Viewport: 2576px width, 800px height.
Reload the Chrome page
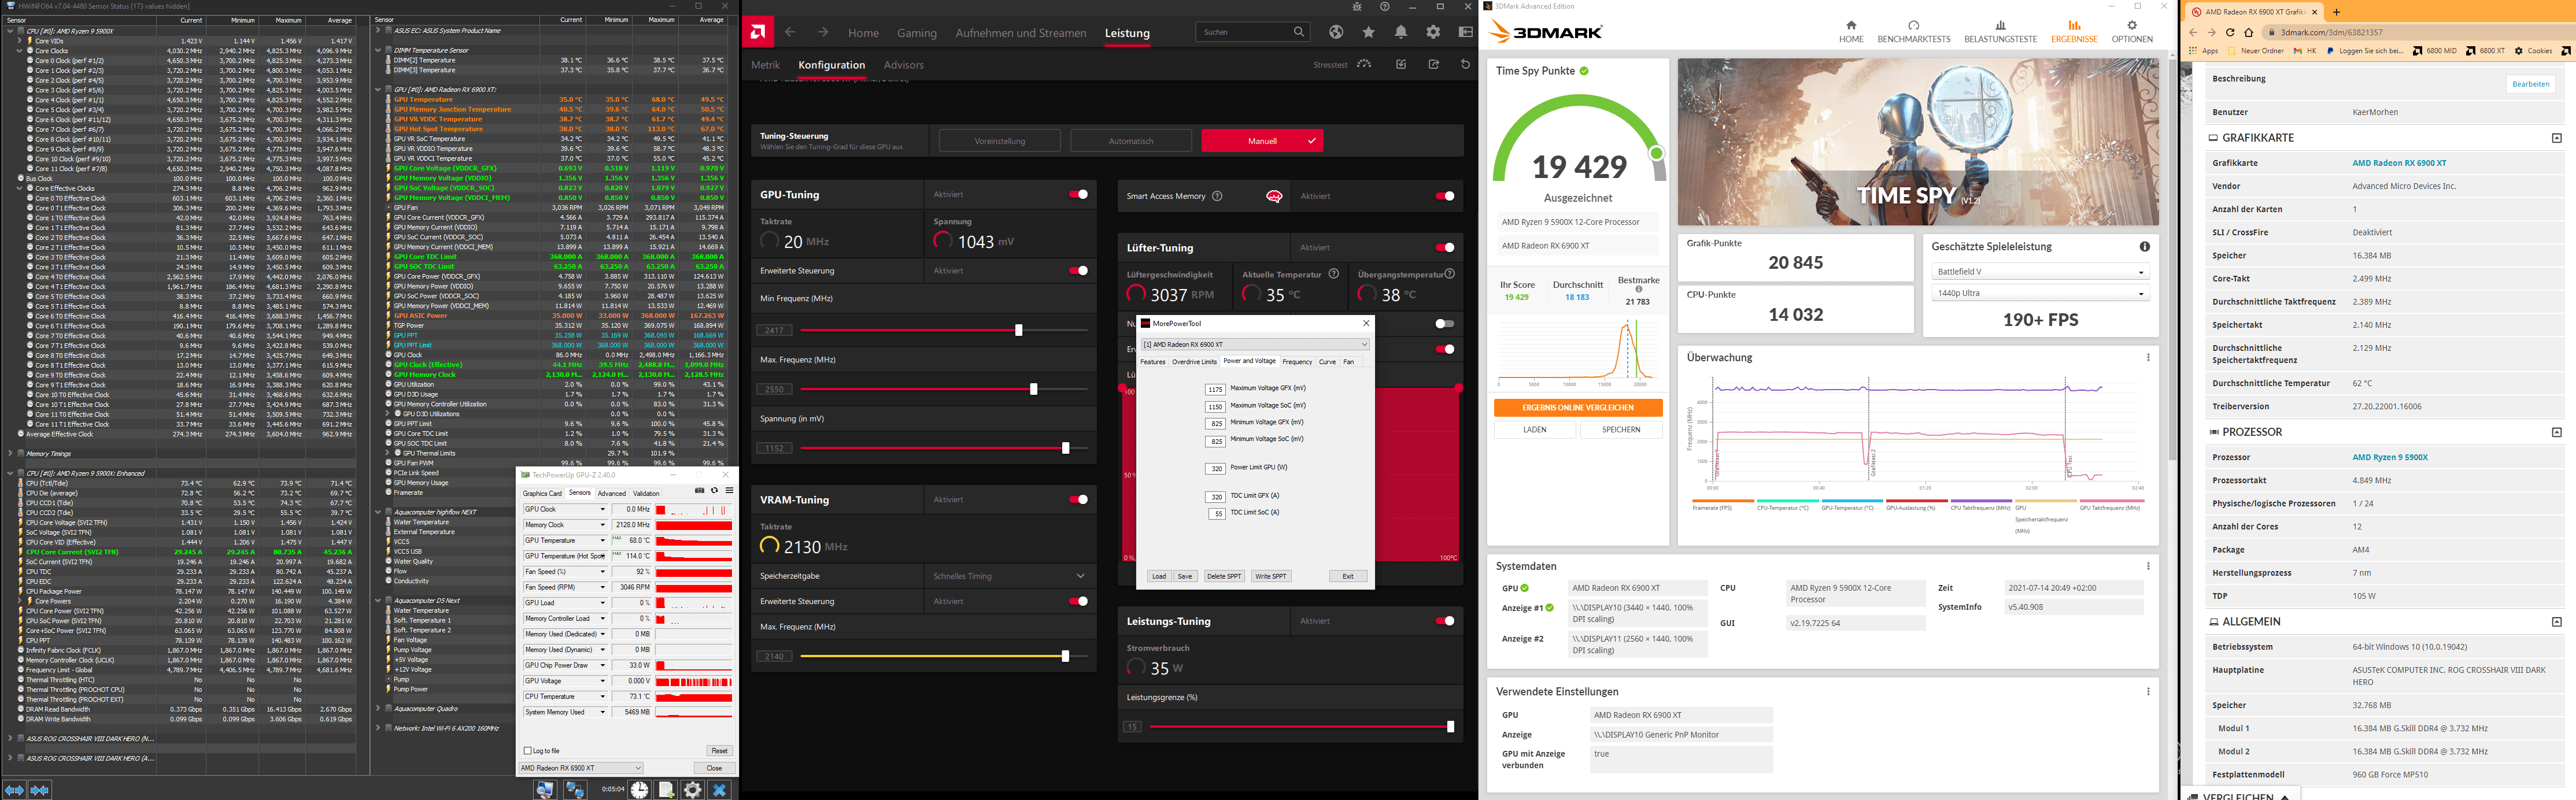[x=2230, y=32]
